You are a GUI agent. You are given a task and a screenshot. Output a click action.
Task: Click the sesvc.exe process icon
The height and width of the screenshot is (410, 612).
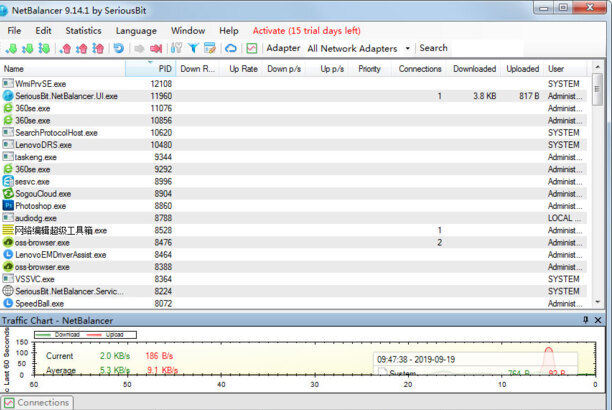8,181
